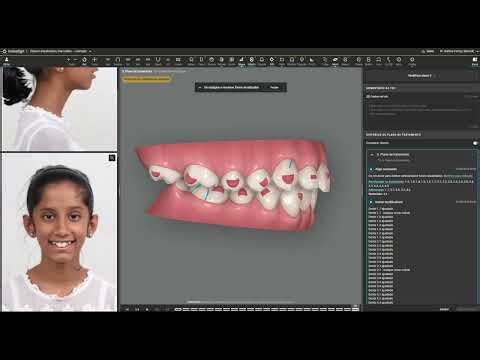Open the smiling frontal face photo

click(59, 232)
